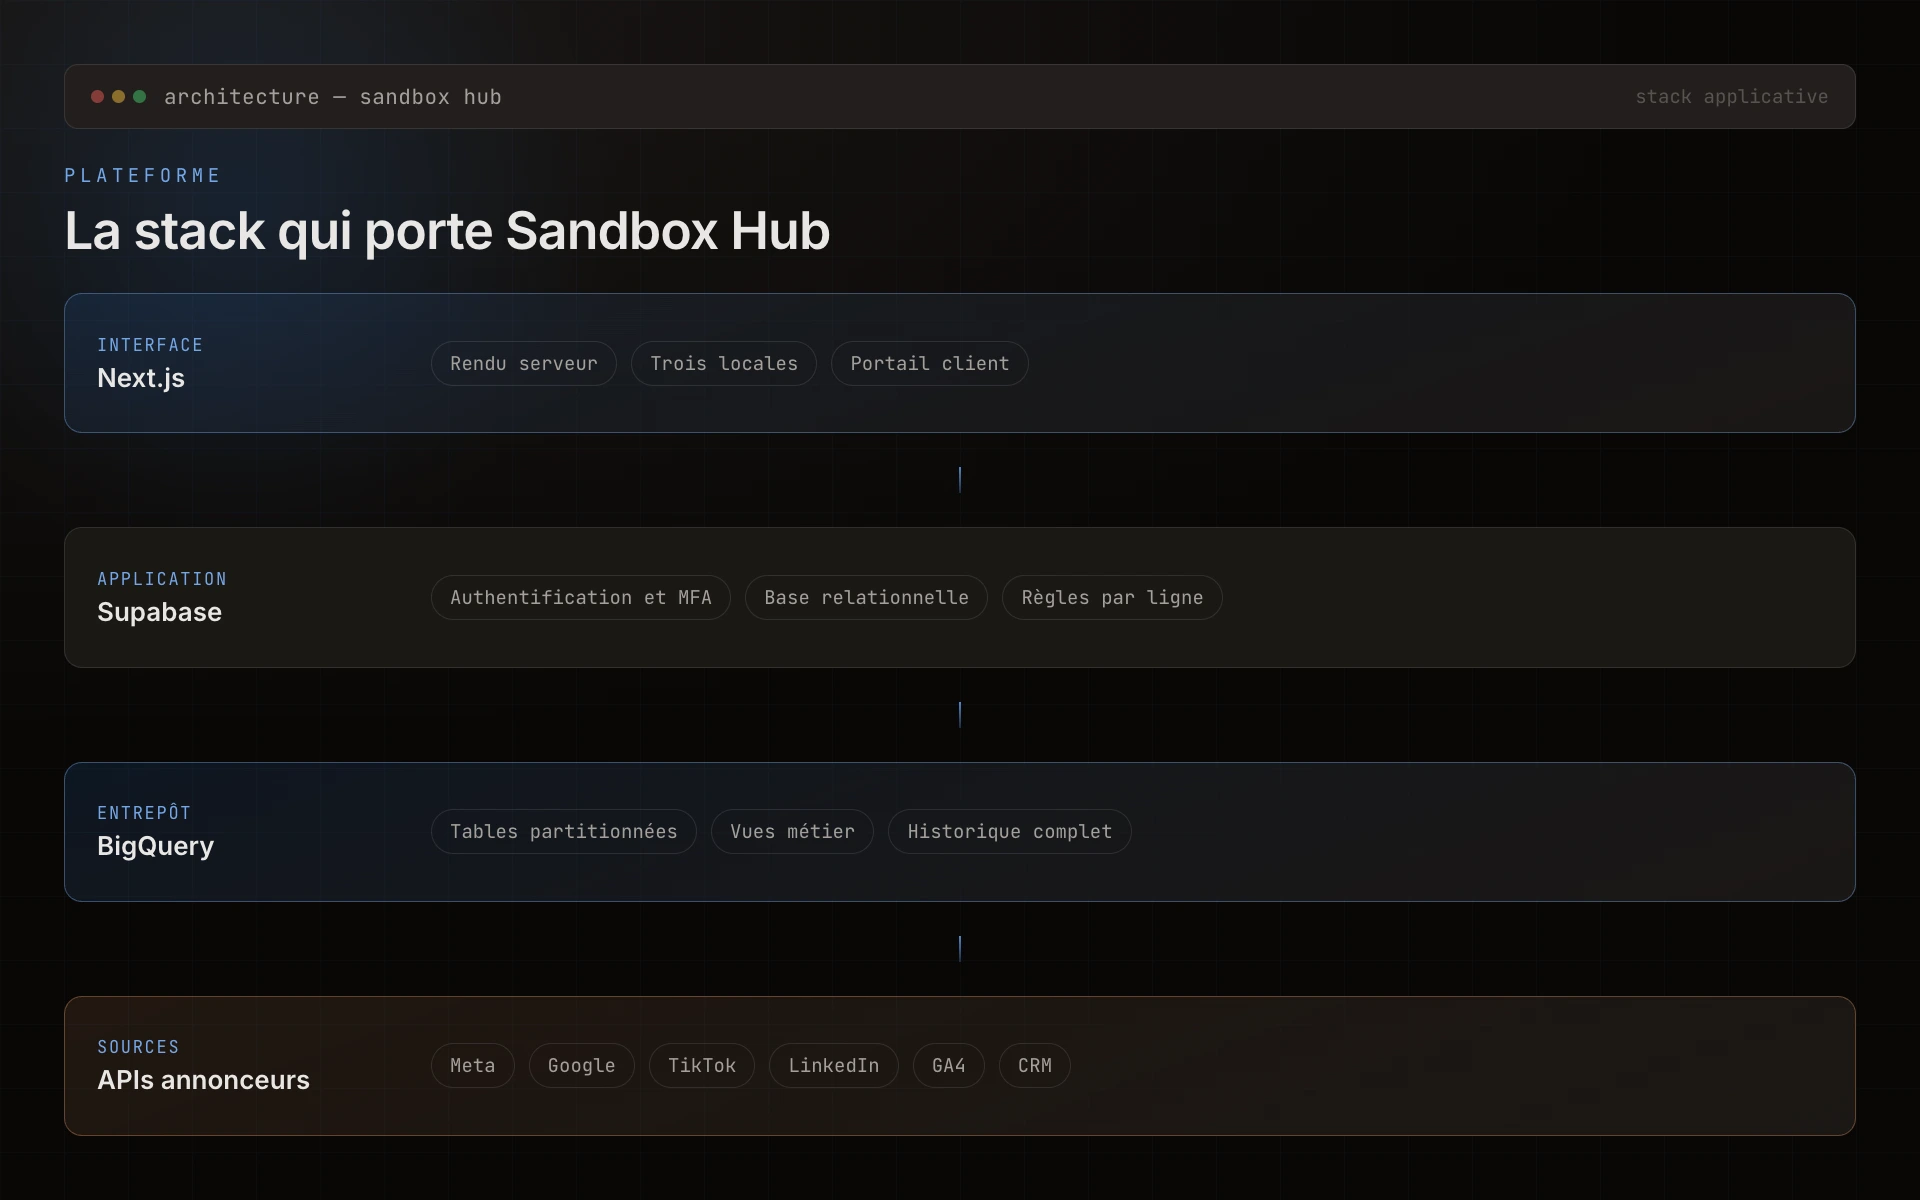Select the "BigQuery" layer name
Screen dimensions: 1920x1200
coord(155,846)
